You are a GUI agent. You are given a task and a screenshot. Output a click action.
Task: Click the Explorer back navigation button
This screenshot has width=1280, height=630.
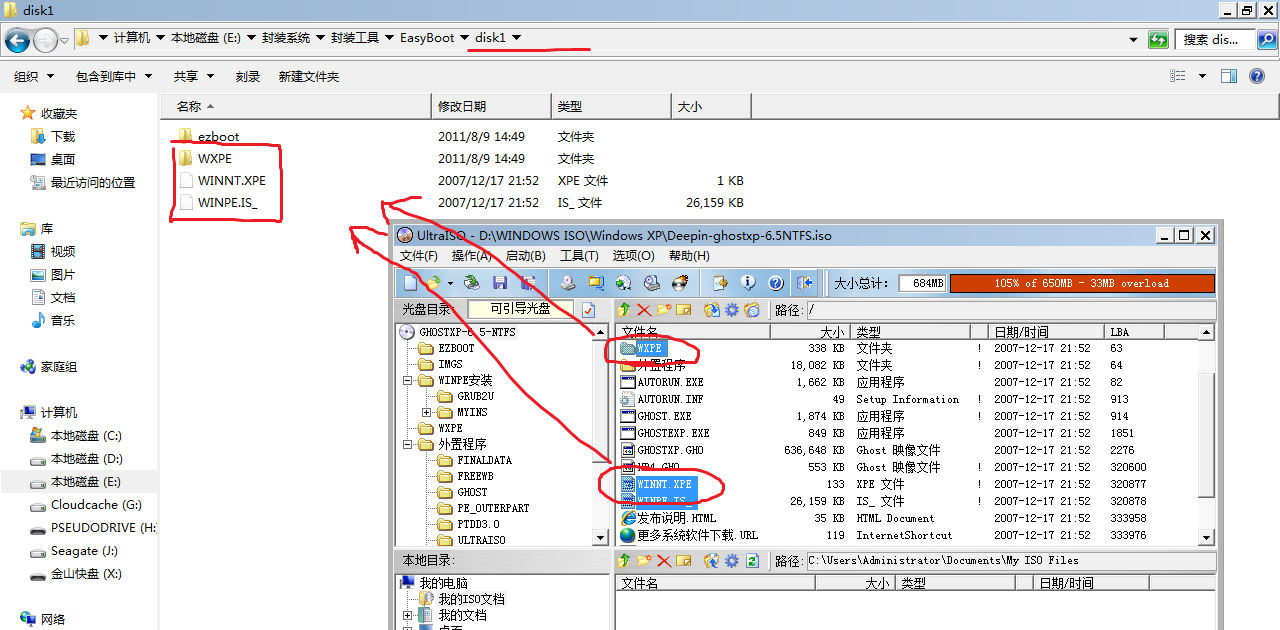[17, 40]
